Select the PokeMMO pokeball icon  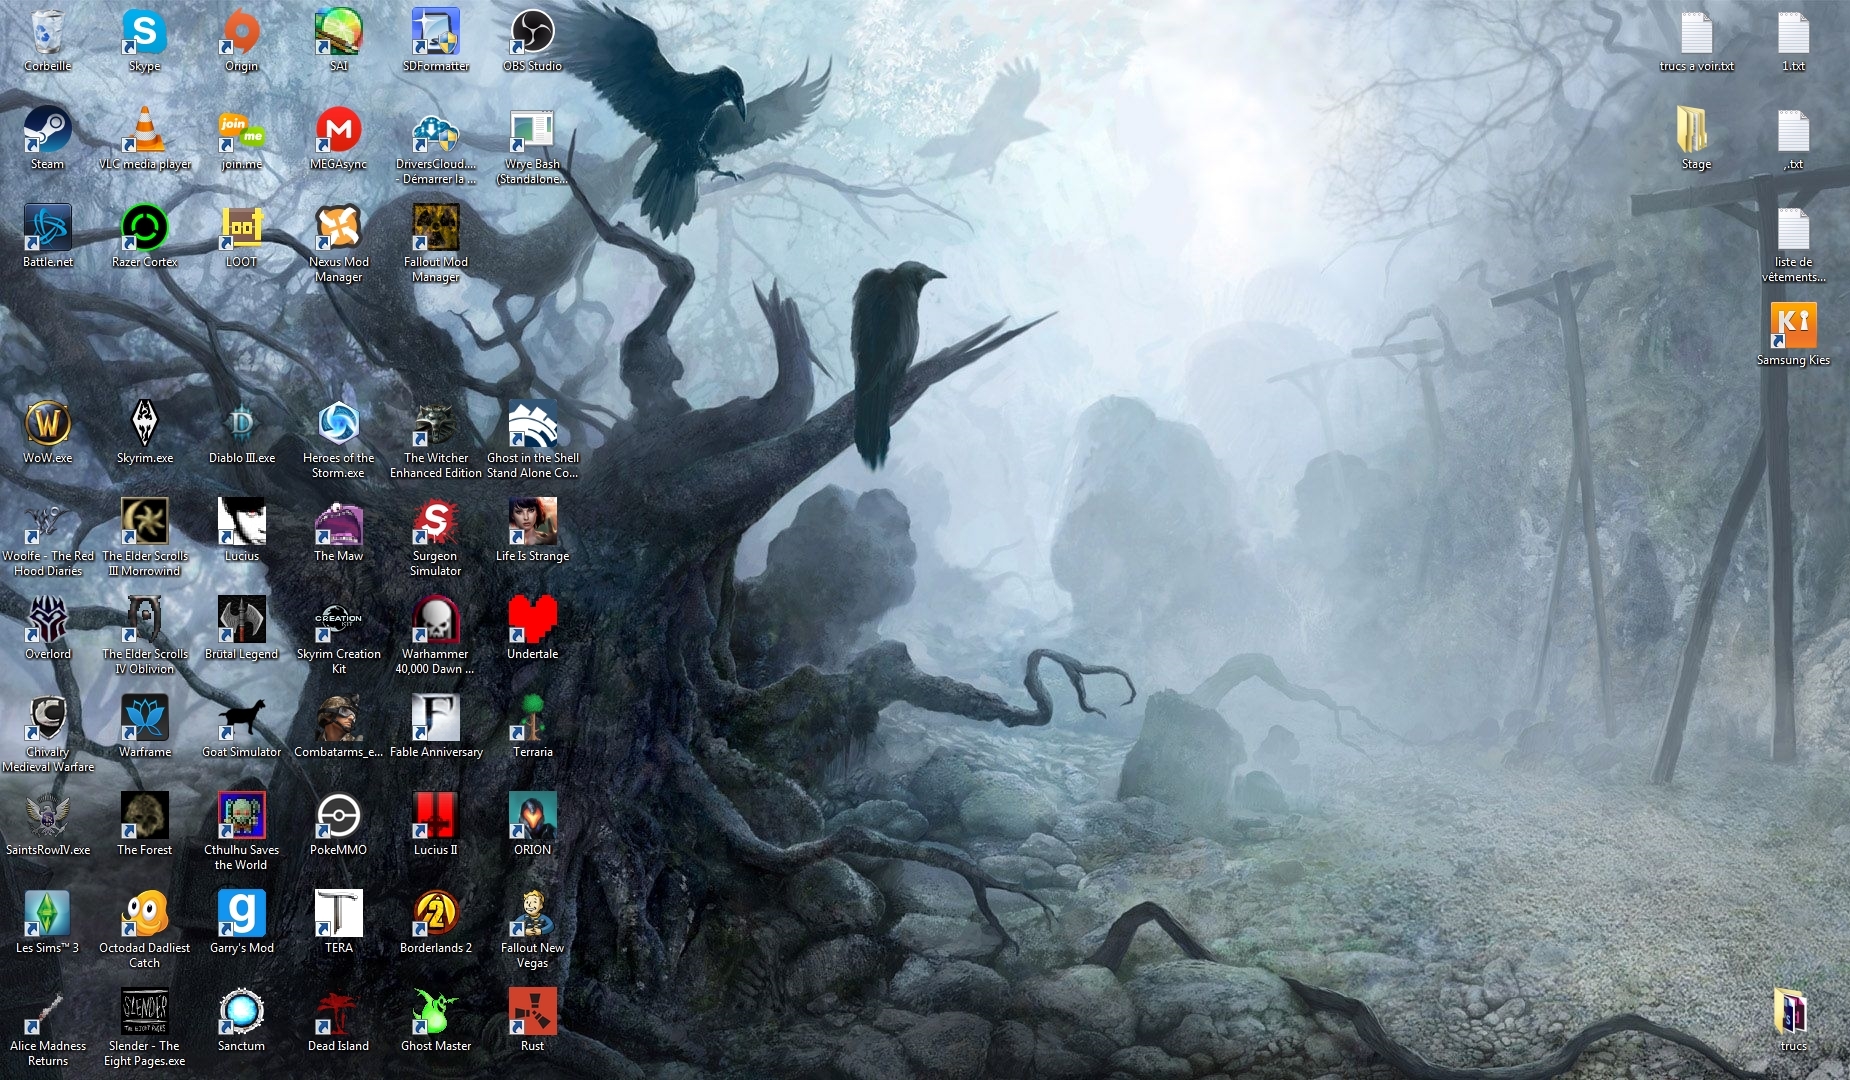[x=338, y=816]
